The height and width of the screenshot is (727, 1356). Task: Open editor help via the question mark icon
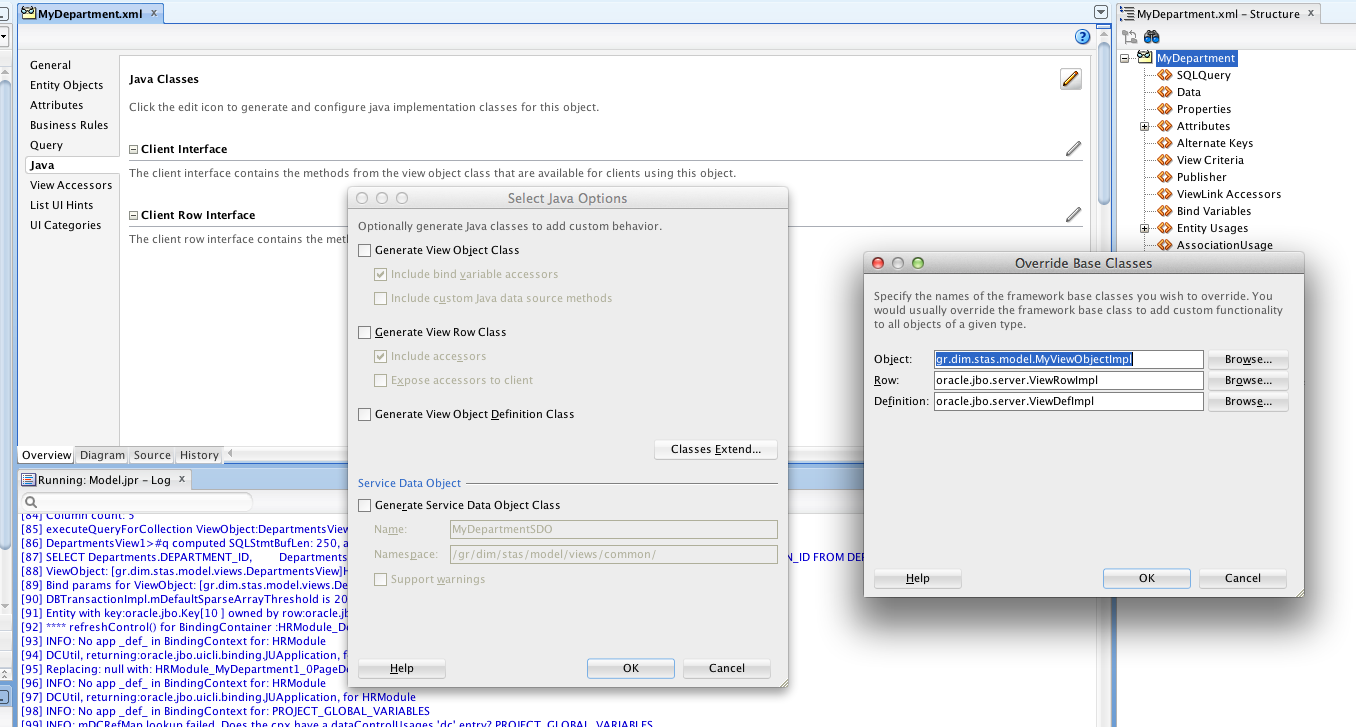coord(1081,36)
